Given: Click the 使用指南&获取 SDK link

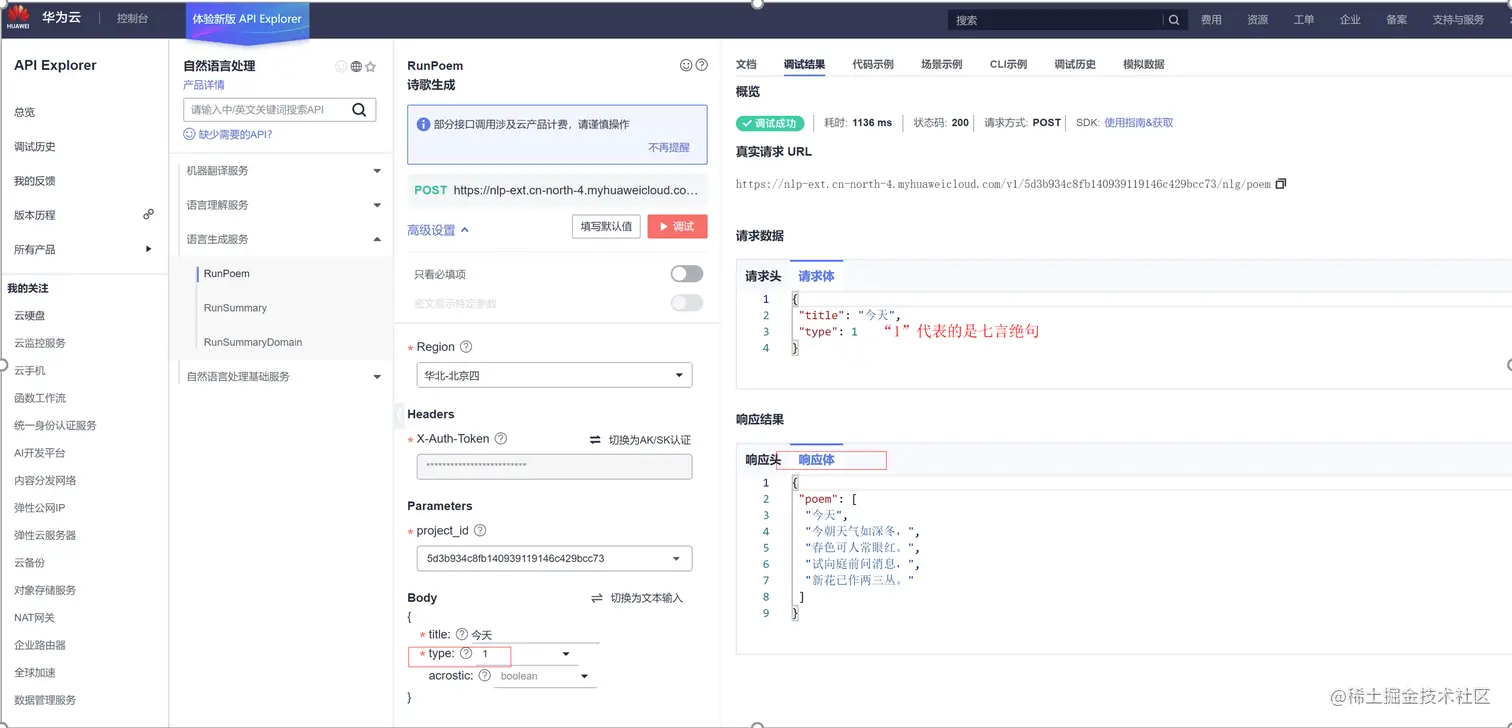Looking at the screenshot, I should [x=1138, y=123].
